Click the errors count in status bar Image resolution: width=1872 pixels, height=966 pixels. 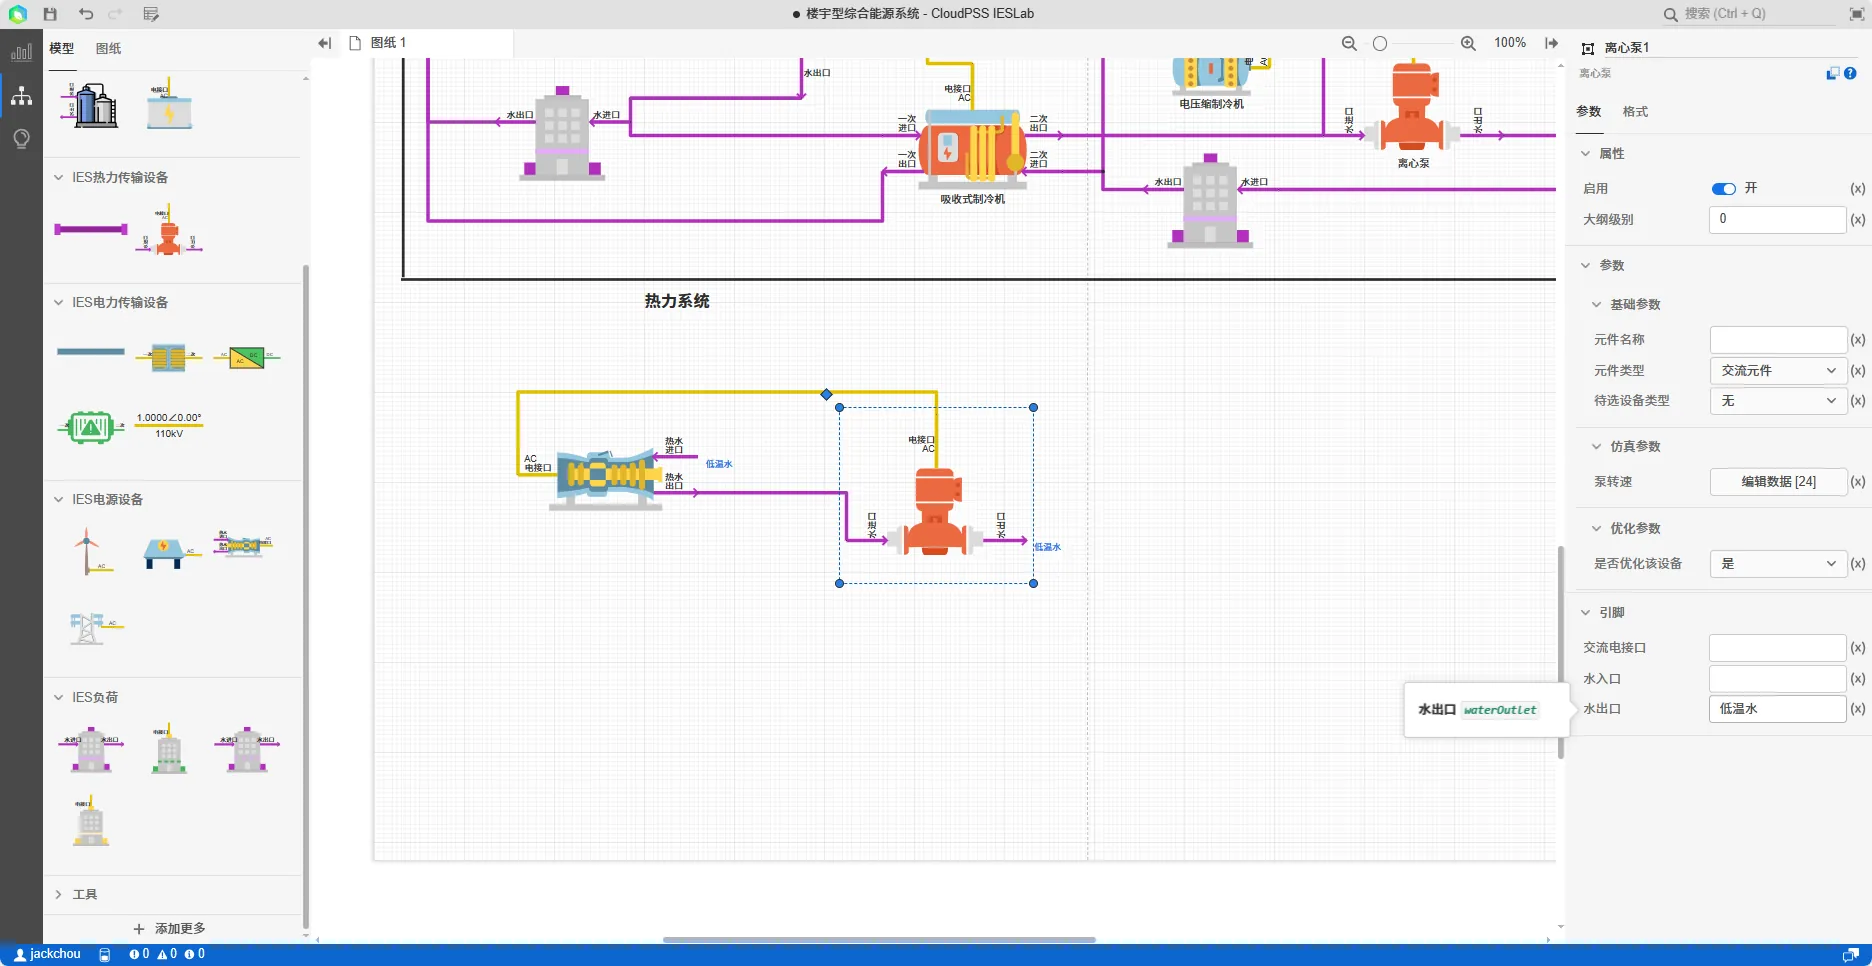click(139, 954)
